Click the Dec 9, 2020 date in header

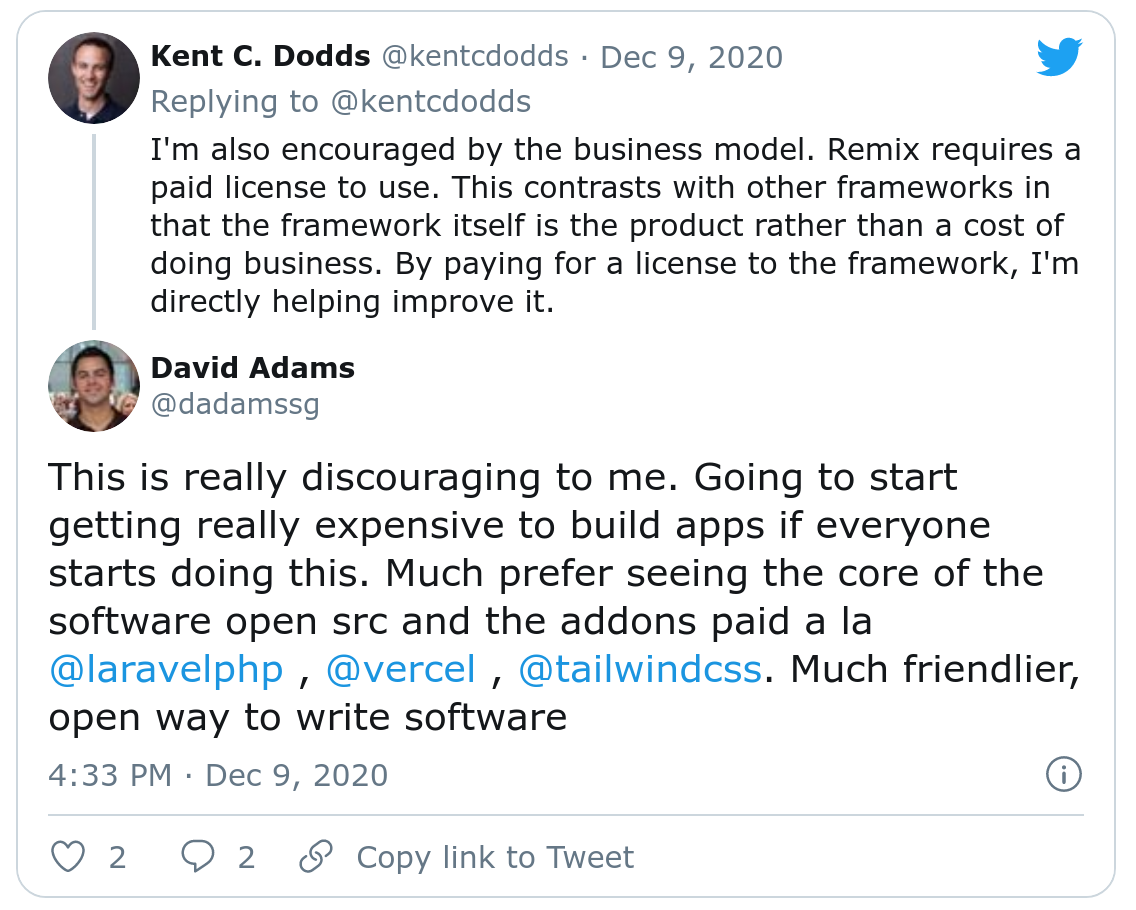click(691, 57)
